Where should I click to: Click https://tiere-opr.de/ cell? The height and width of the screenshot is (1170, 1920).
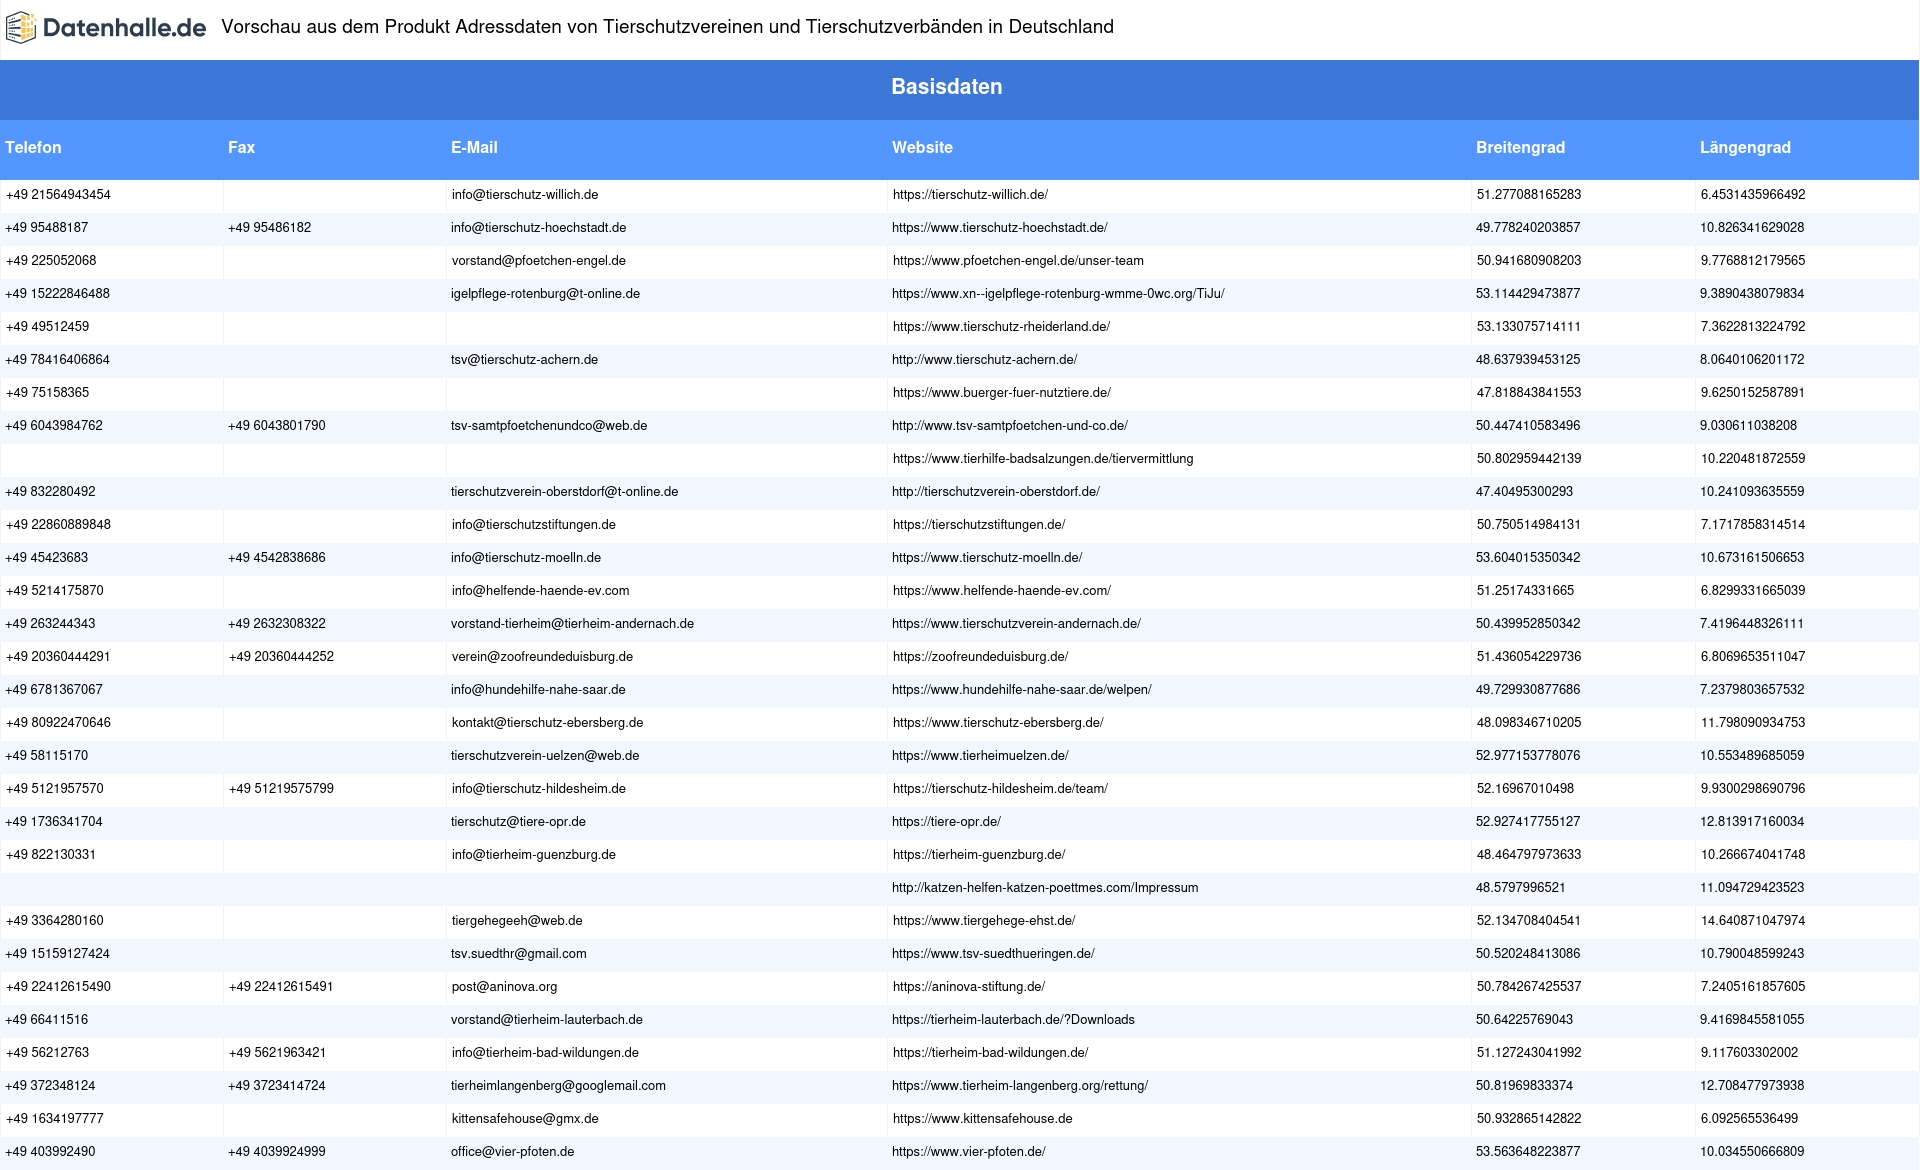point(947,822)
